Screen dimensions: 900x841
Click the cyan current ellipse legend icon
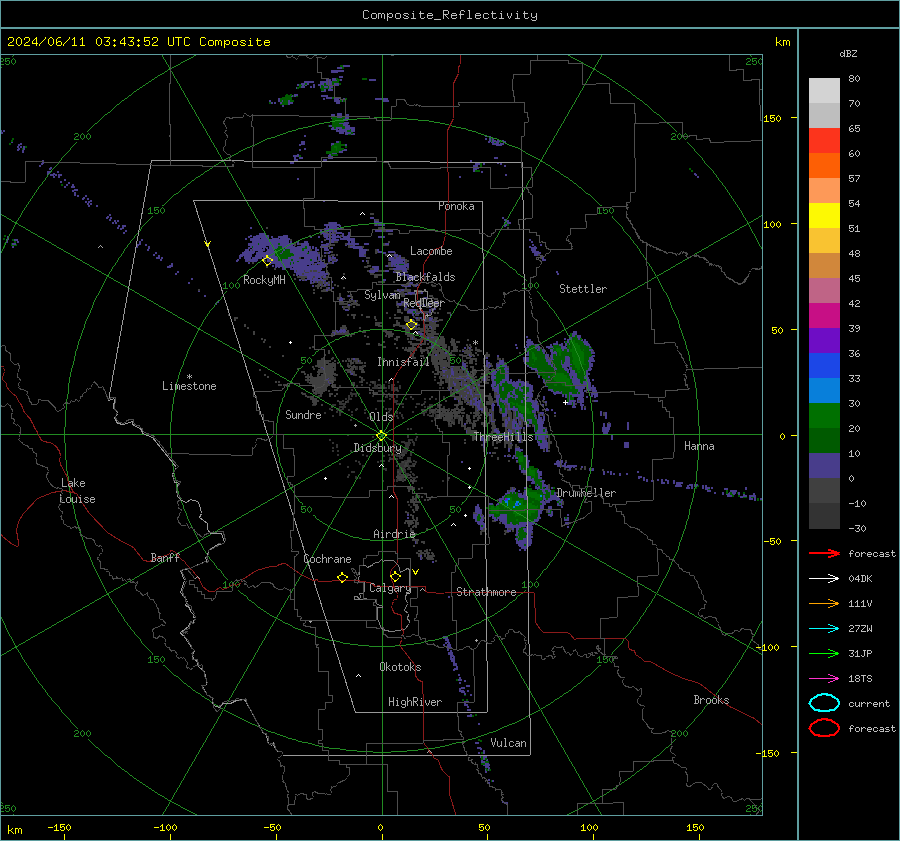824,703
